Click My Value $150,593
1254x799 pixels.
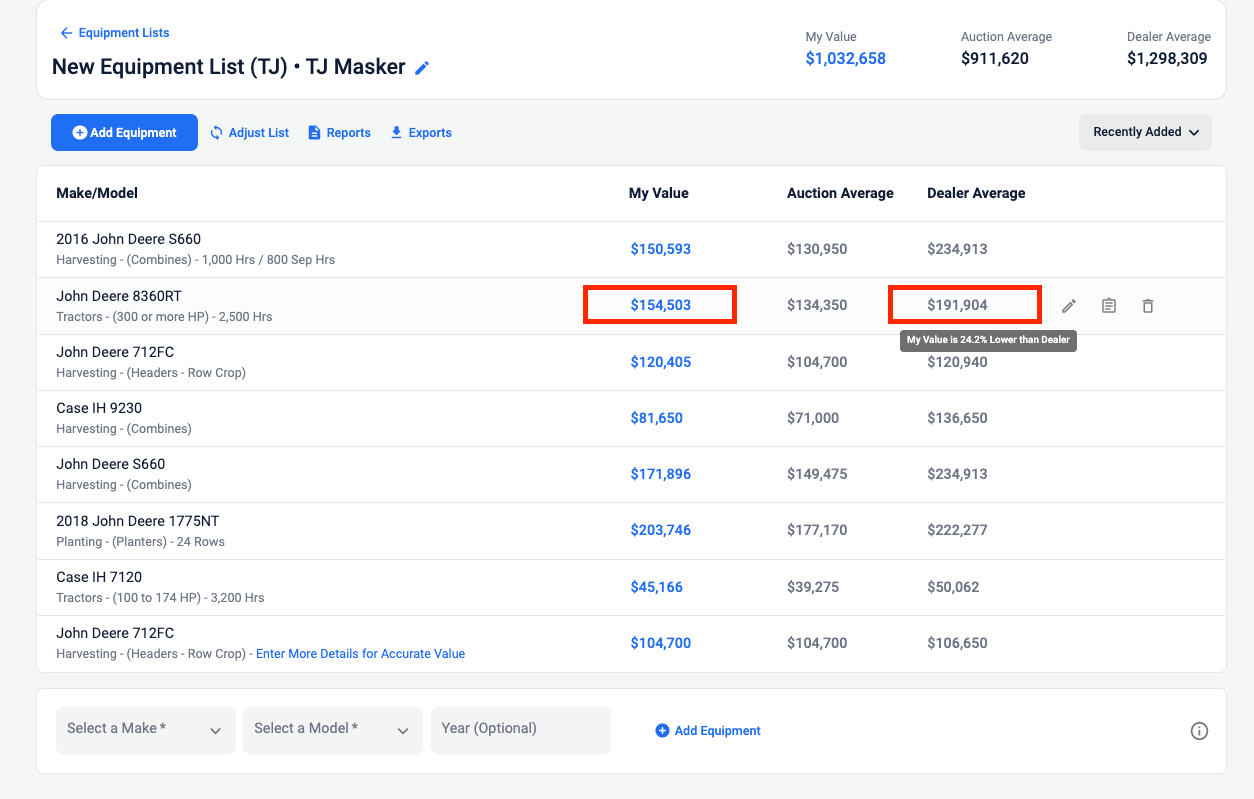tap(660, 249)
